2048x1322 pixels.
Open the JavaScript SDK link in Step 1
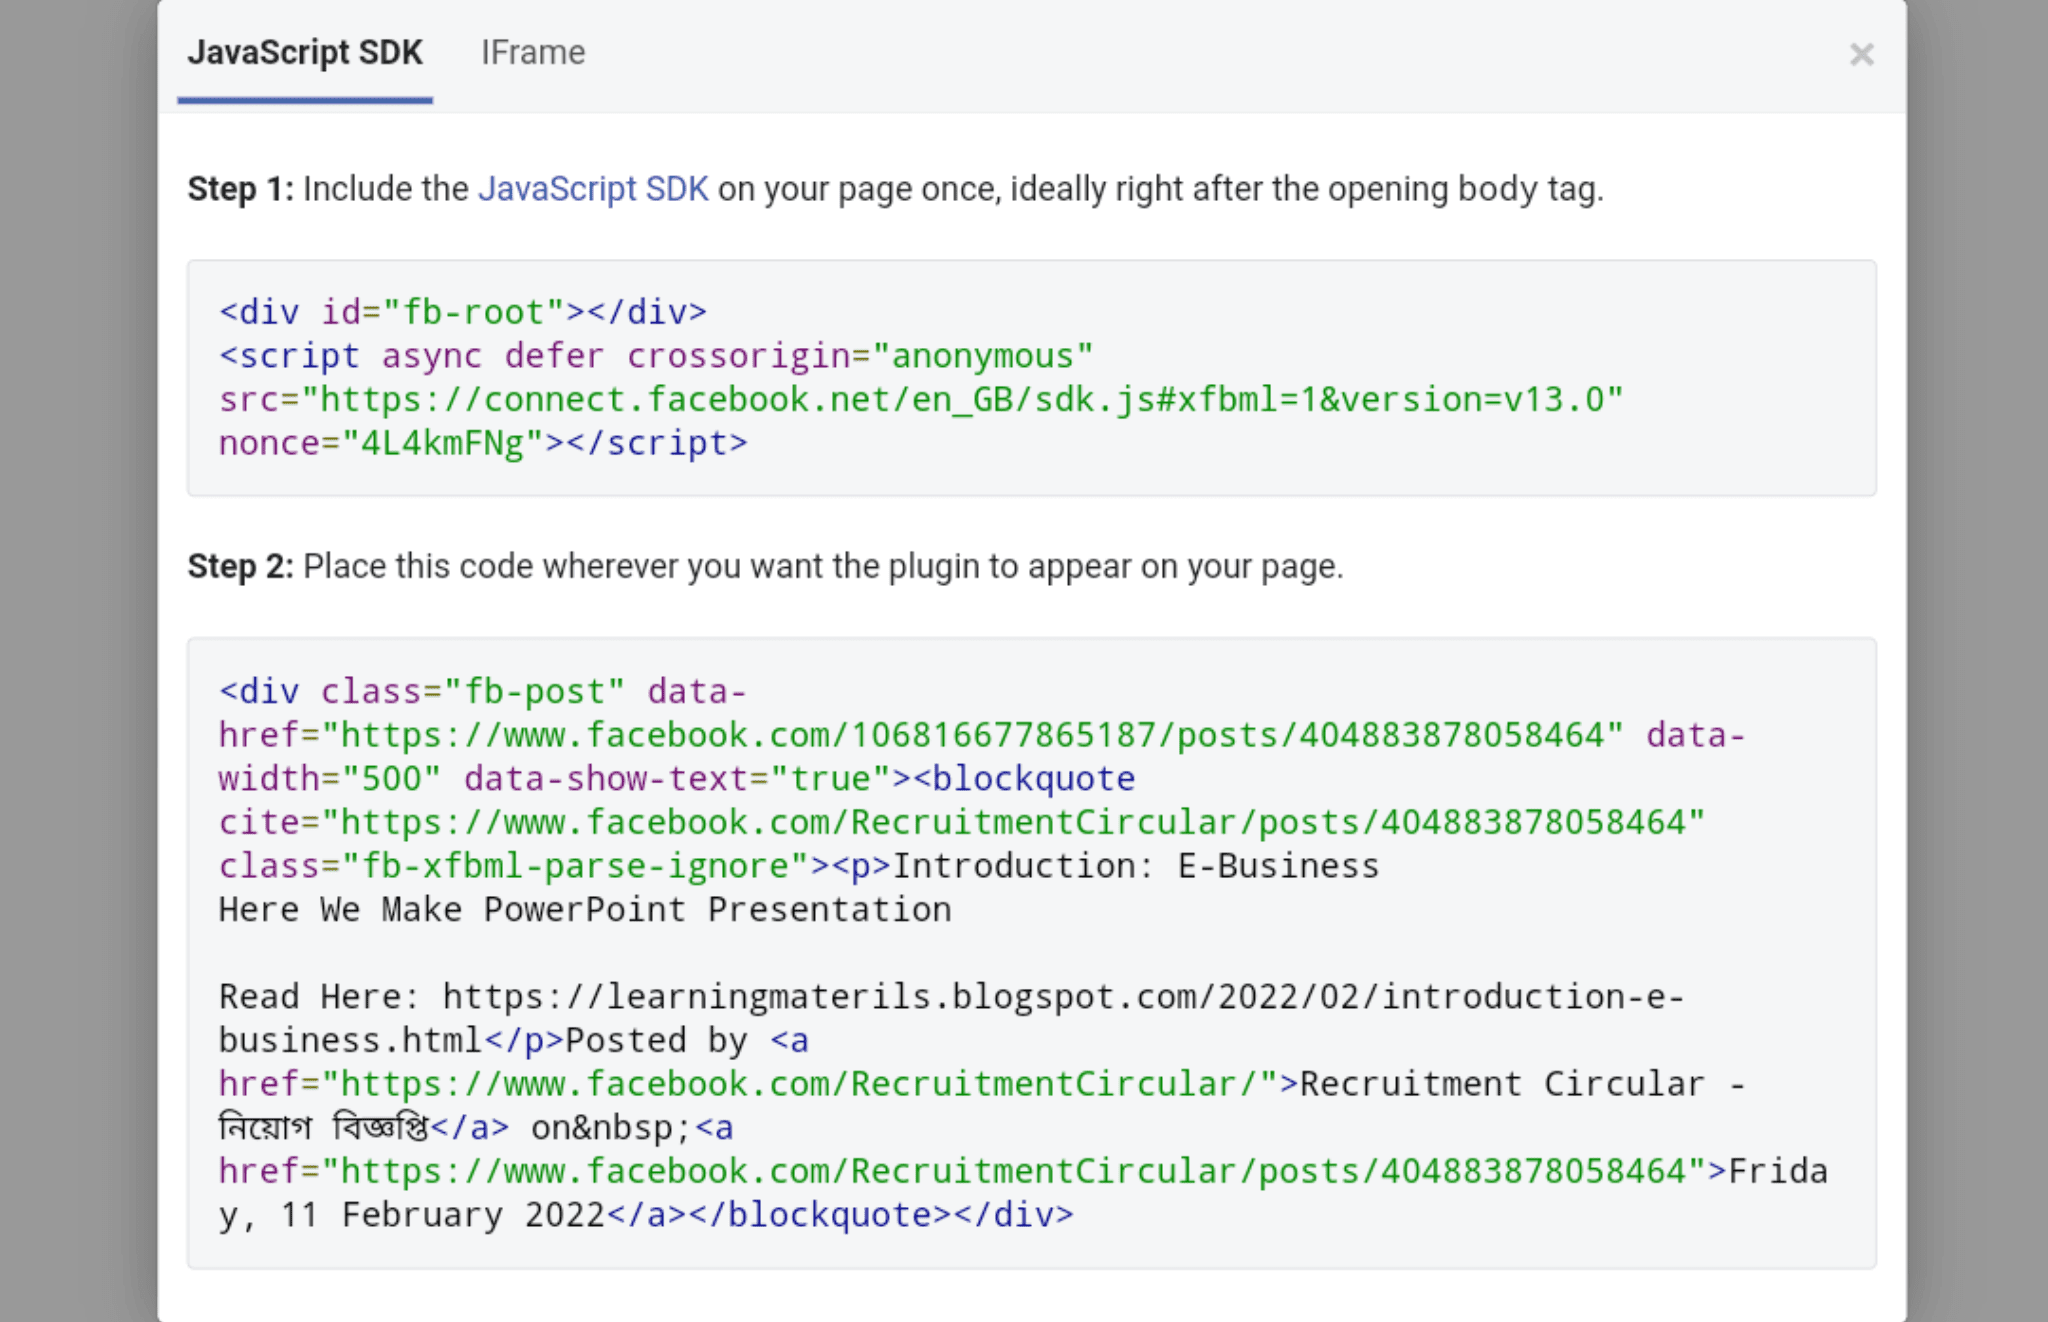click(593, 189)
